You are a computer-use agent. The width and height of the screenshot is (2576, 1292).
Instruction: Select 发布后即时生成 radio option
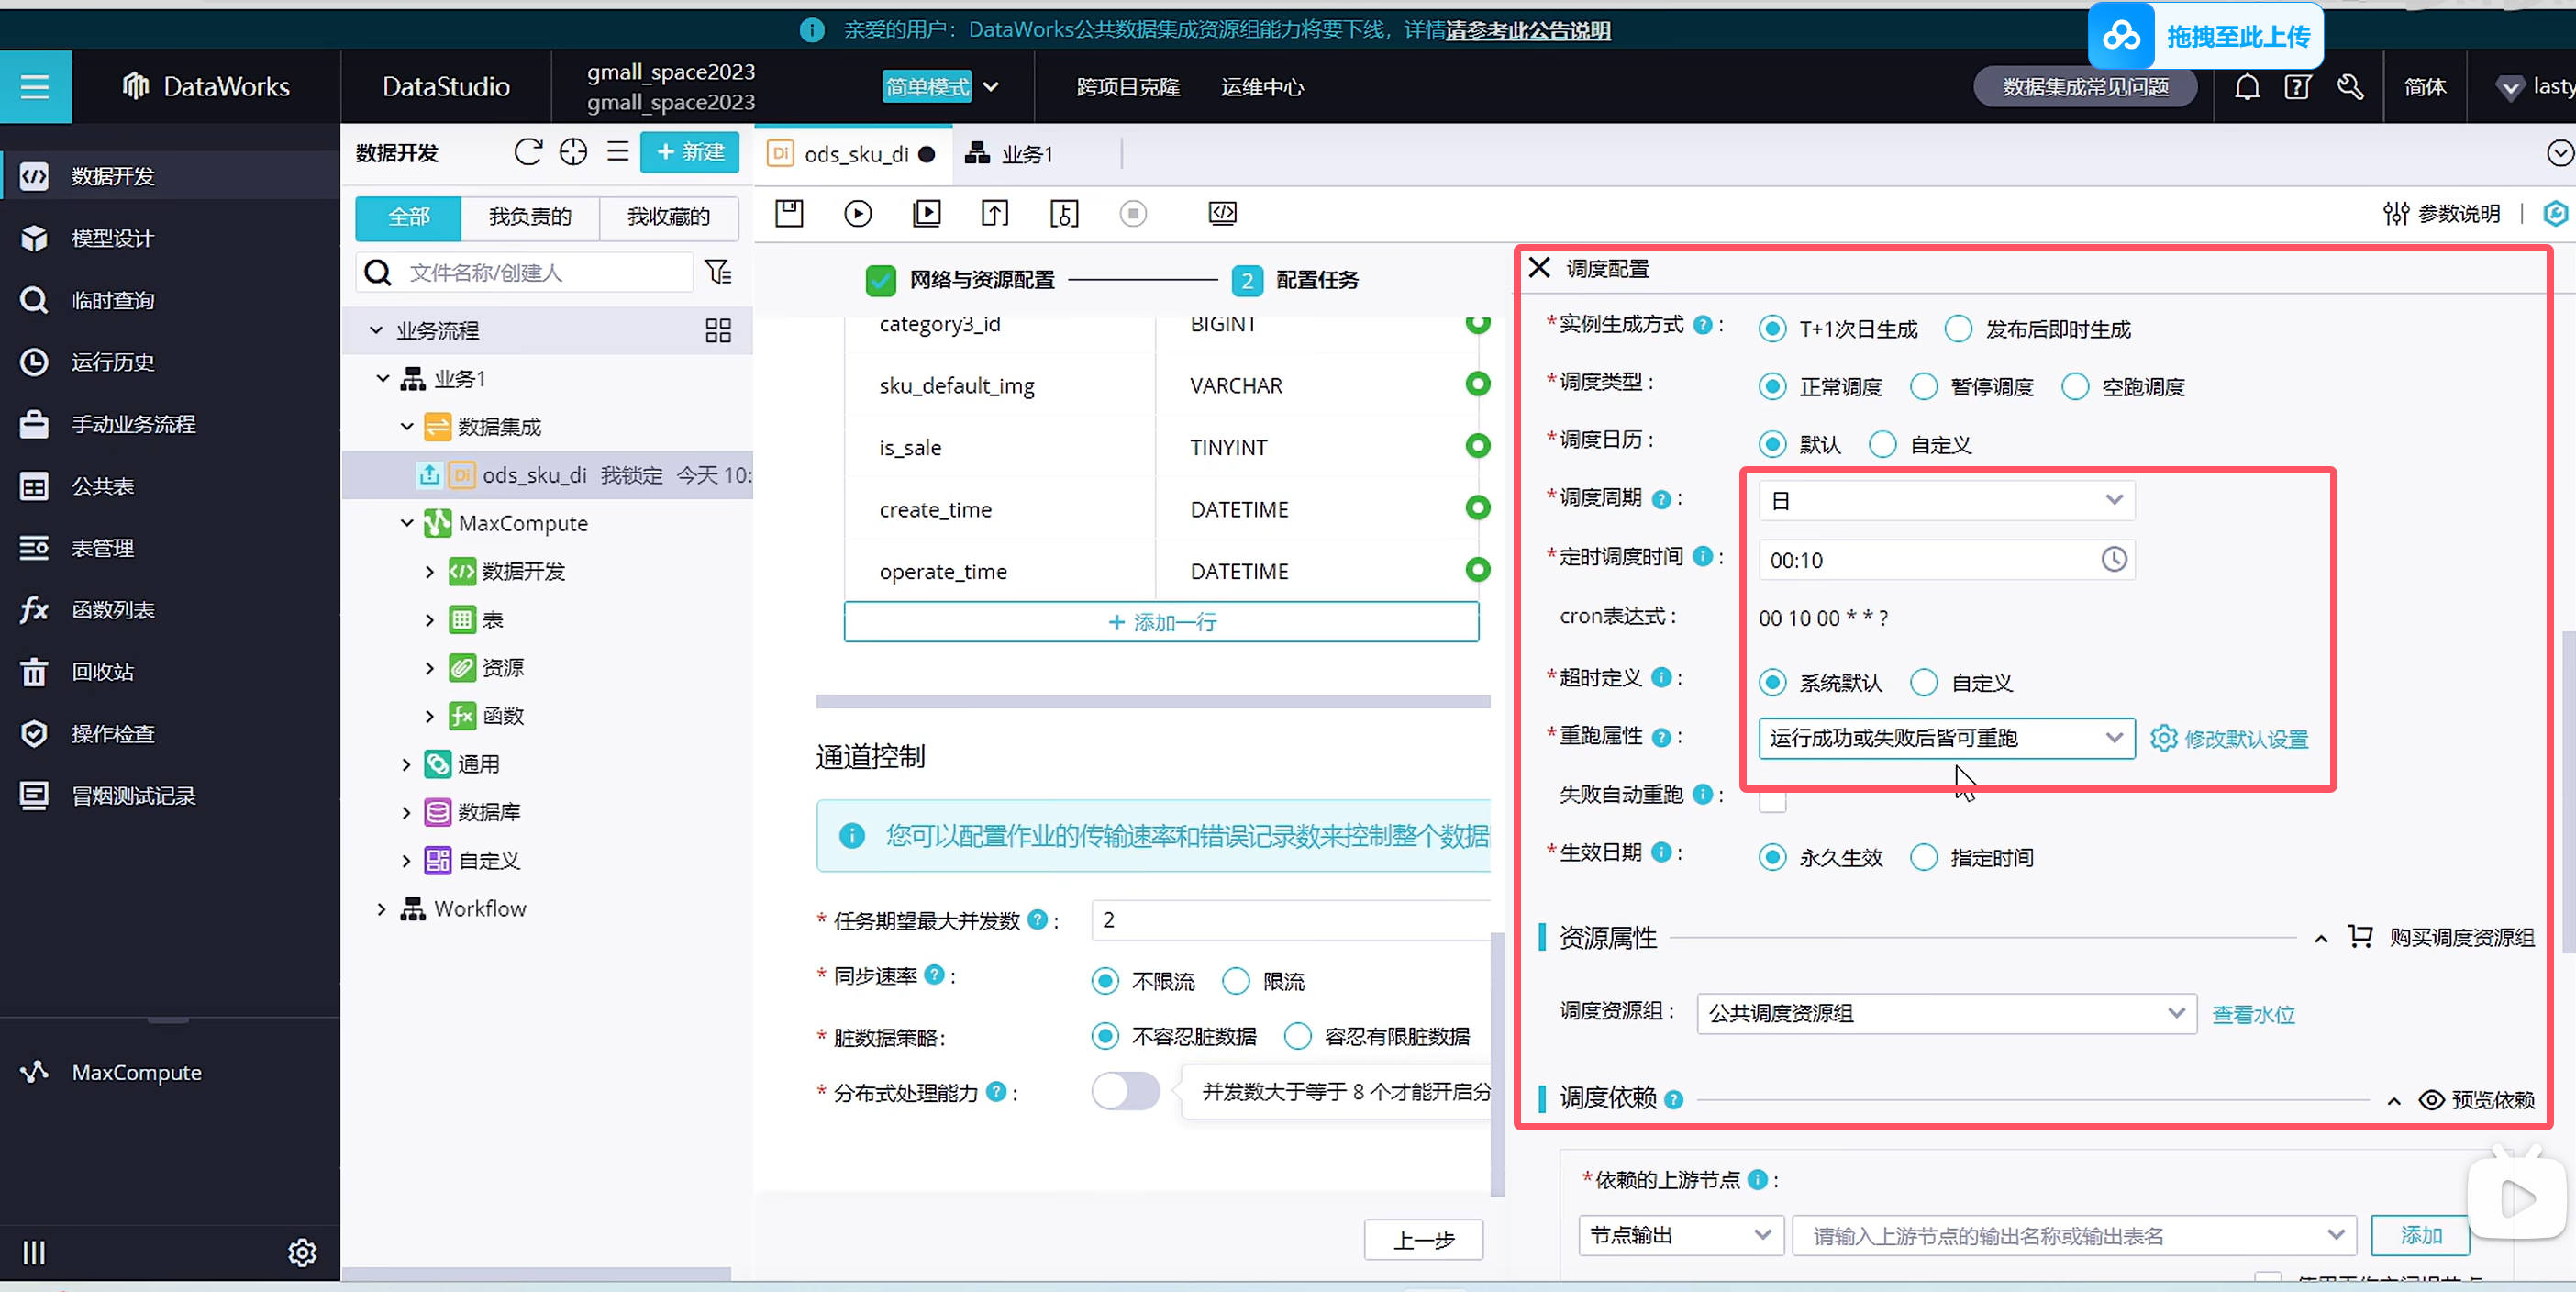click(1958, 329)
